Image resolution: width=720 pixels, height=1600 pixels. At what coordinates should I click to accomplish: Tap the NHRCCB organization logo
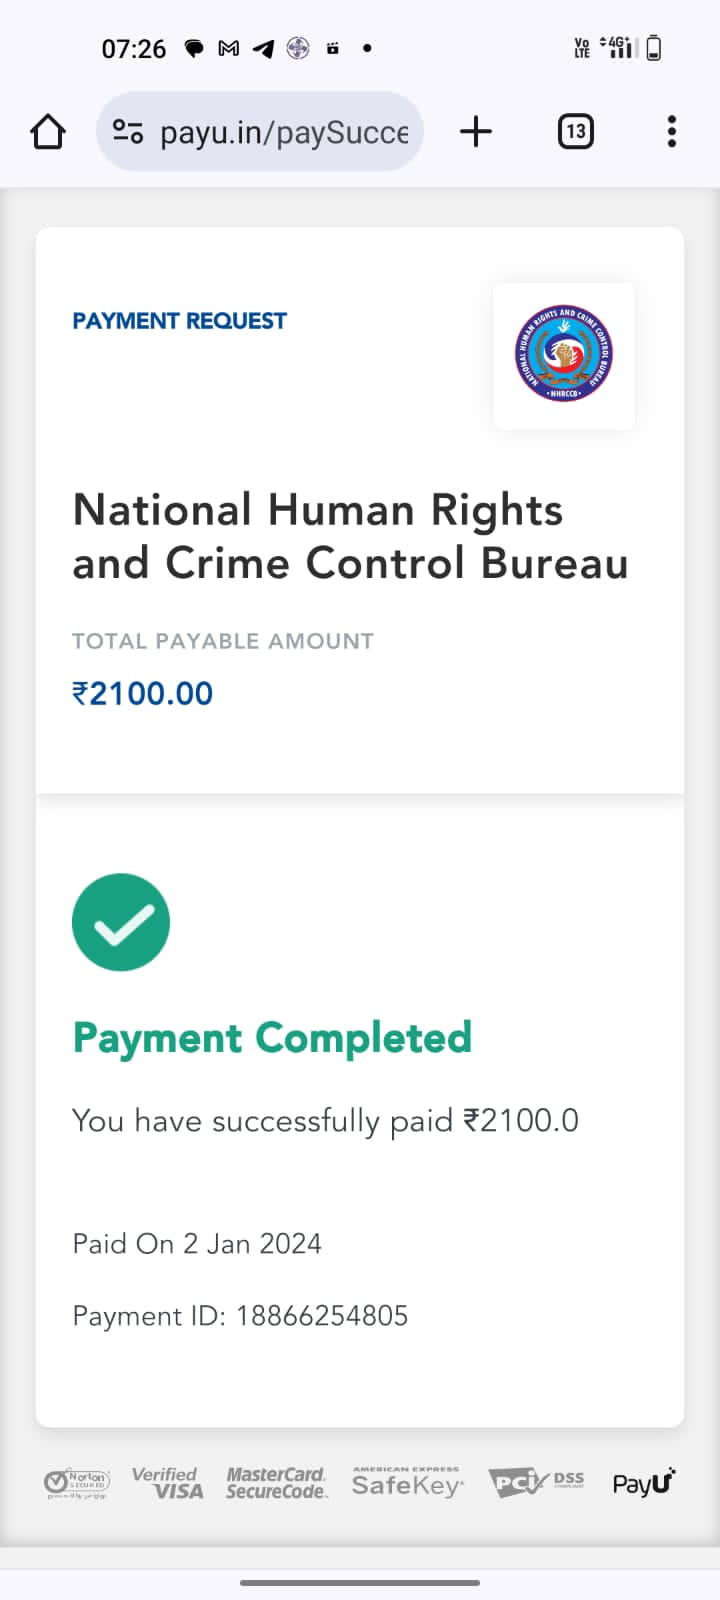564,356
